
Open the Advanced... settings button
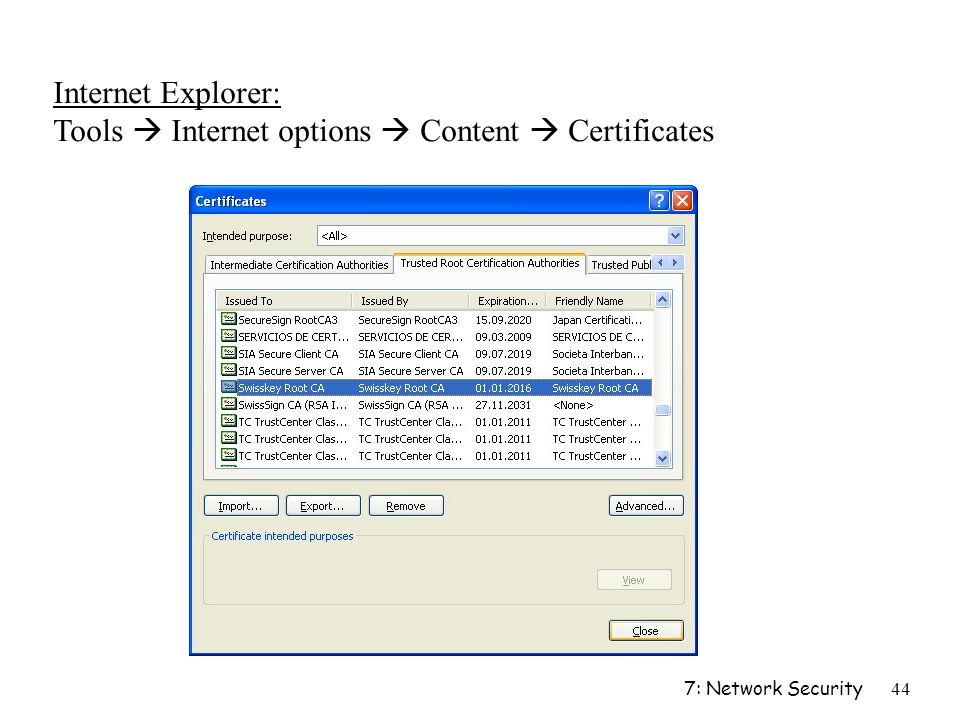click(x=646, y=506)
